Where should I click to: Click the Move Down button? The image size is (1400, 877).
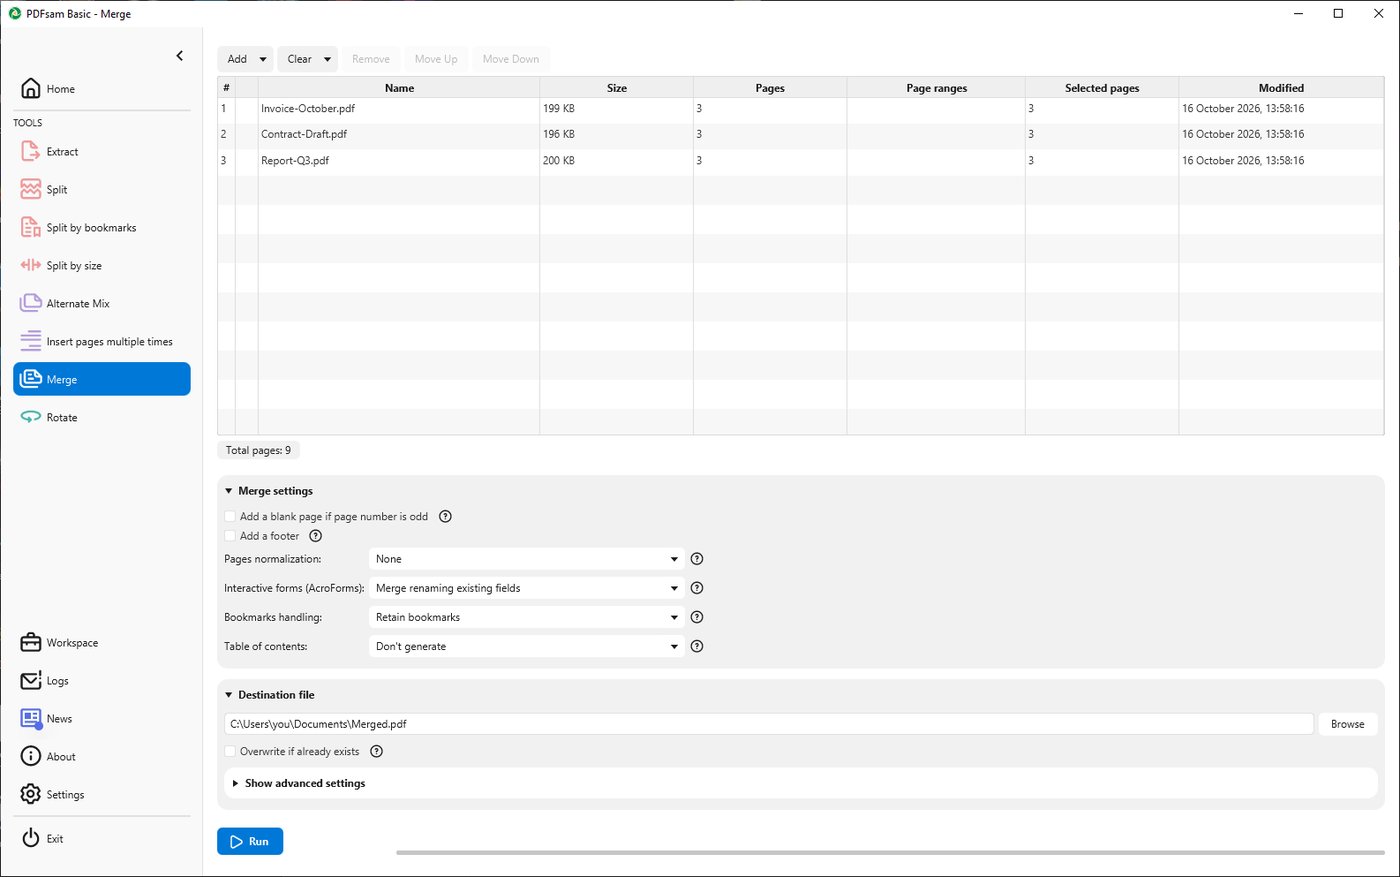511,59
